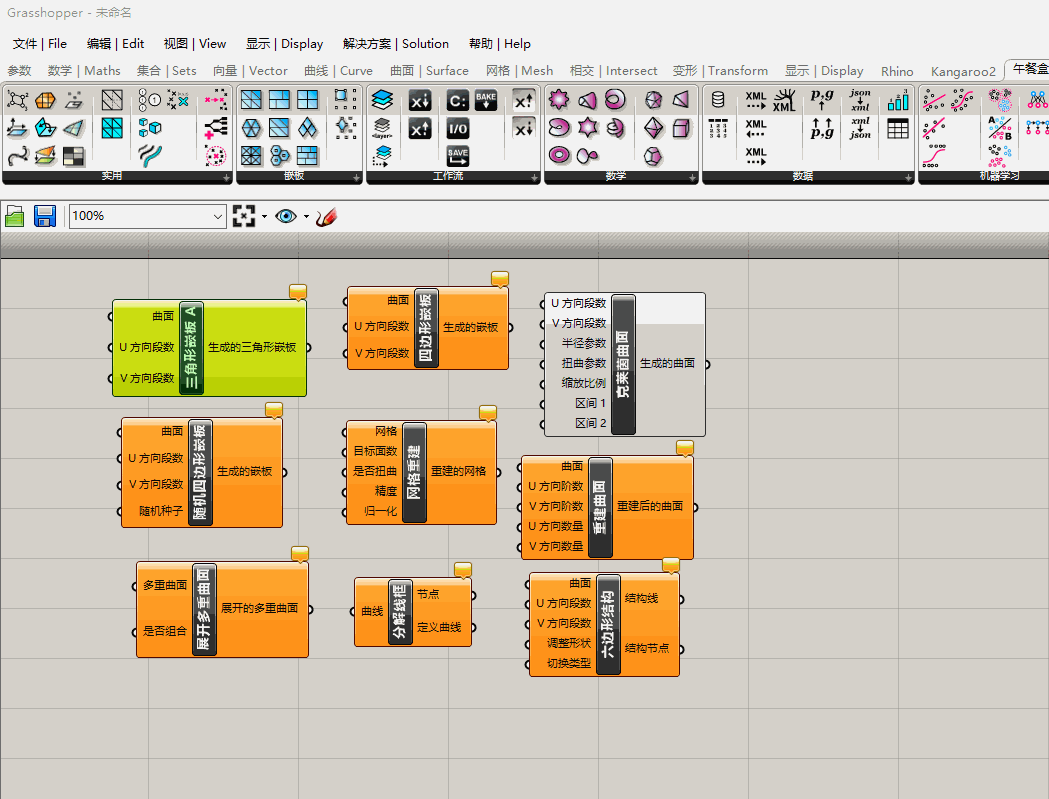Click the C: drive icon
The image size is (1049, 799).
click(x=458, y=100)
